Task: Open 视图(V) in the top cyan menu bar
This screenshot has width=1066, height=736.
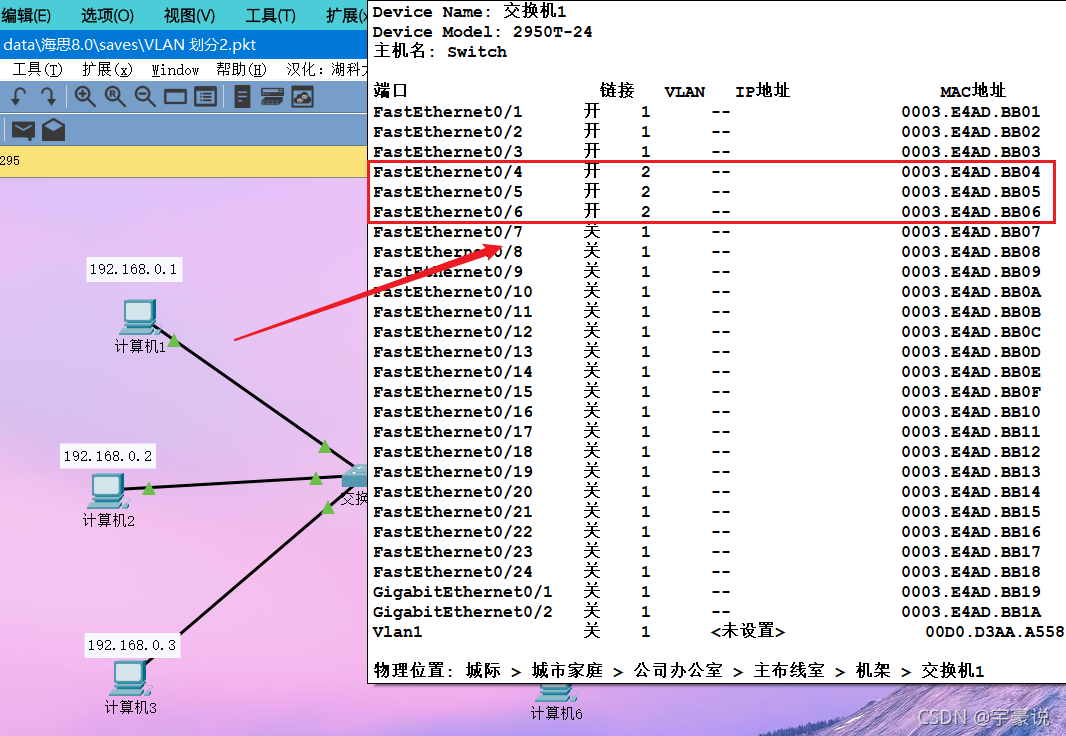Action: pos(190,15)
